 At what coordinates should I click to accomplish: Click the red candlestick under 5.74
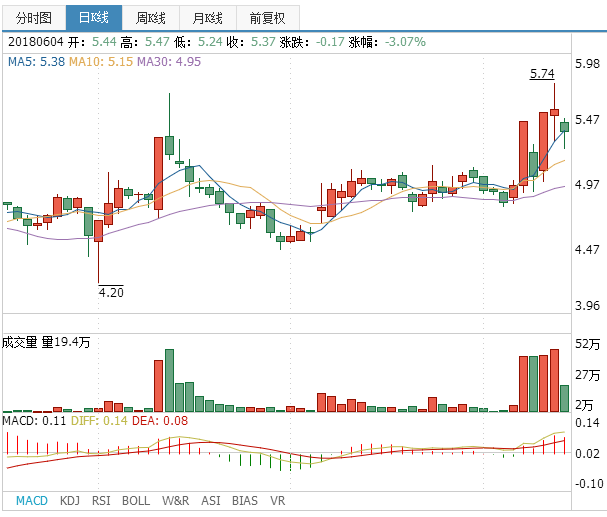tap(554, 112)
